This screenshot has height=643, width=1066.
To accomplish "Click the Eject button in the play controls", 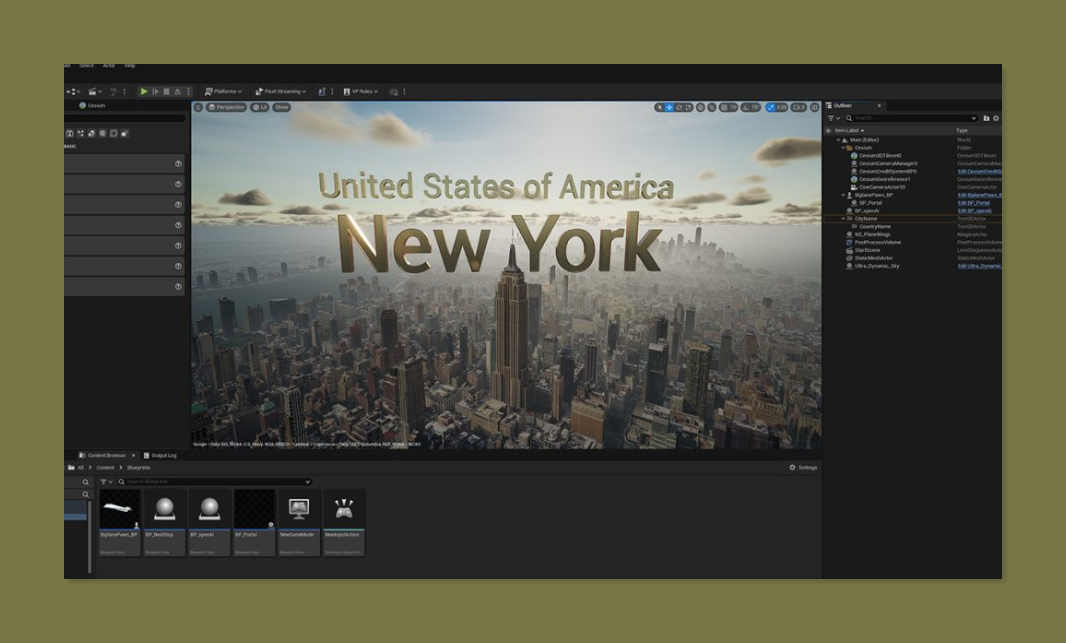I will (x=177, y=91).
